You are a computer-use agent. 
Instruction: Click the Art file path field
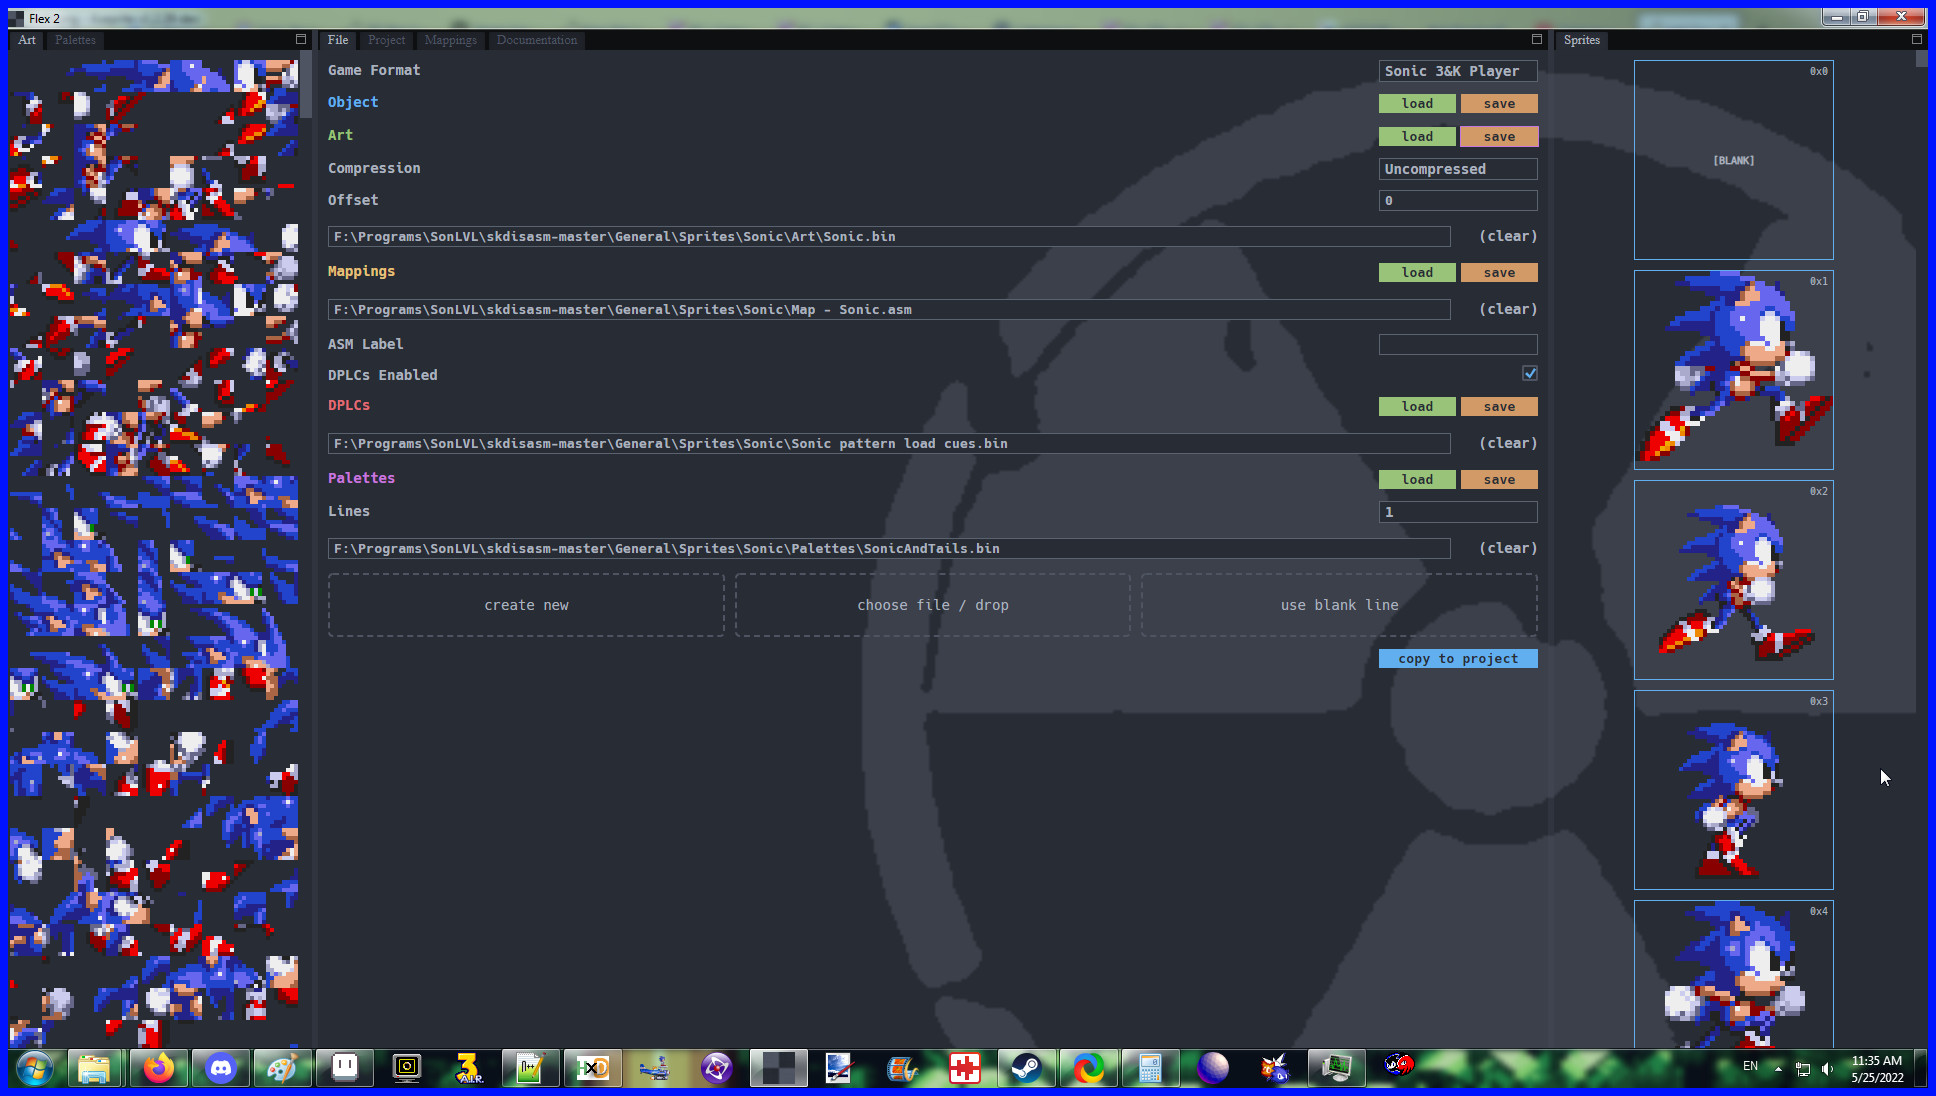(889, 236)
